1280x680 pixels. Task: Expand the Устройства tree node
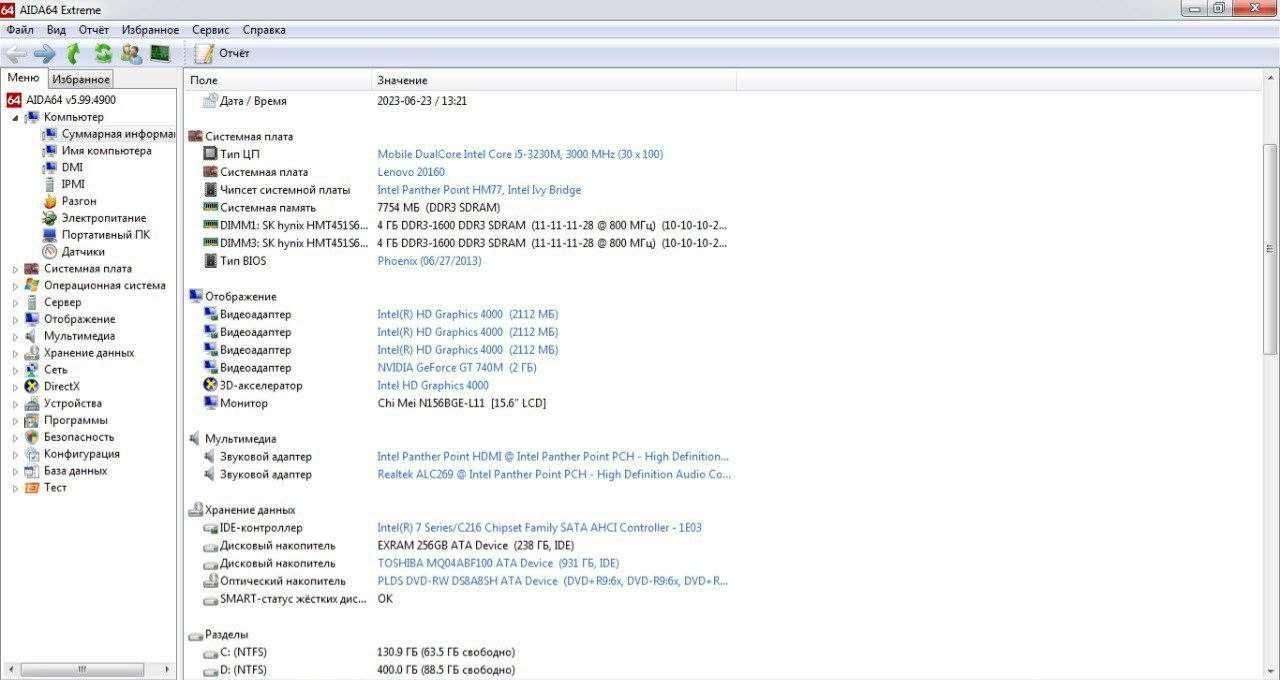(15, 404)
